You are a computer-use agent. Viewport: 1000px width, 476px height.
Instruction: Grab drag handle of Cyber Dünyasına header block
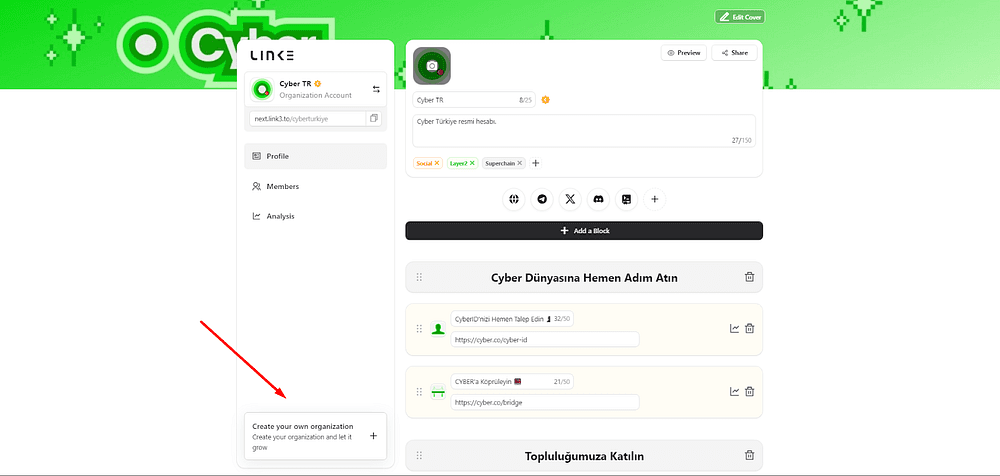tap(419, 277)
